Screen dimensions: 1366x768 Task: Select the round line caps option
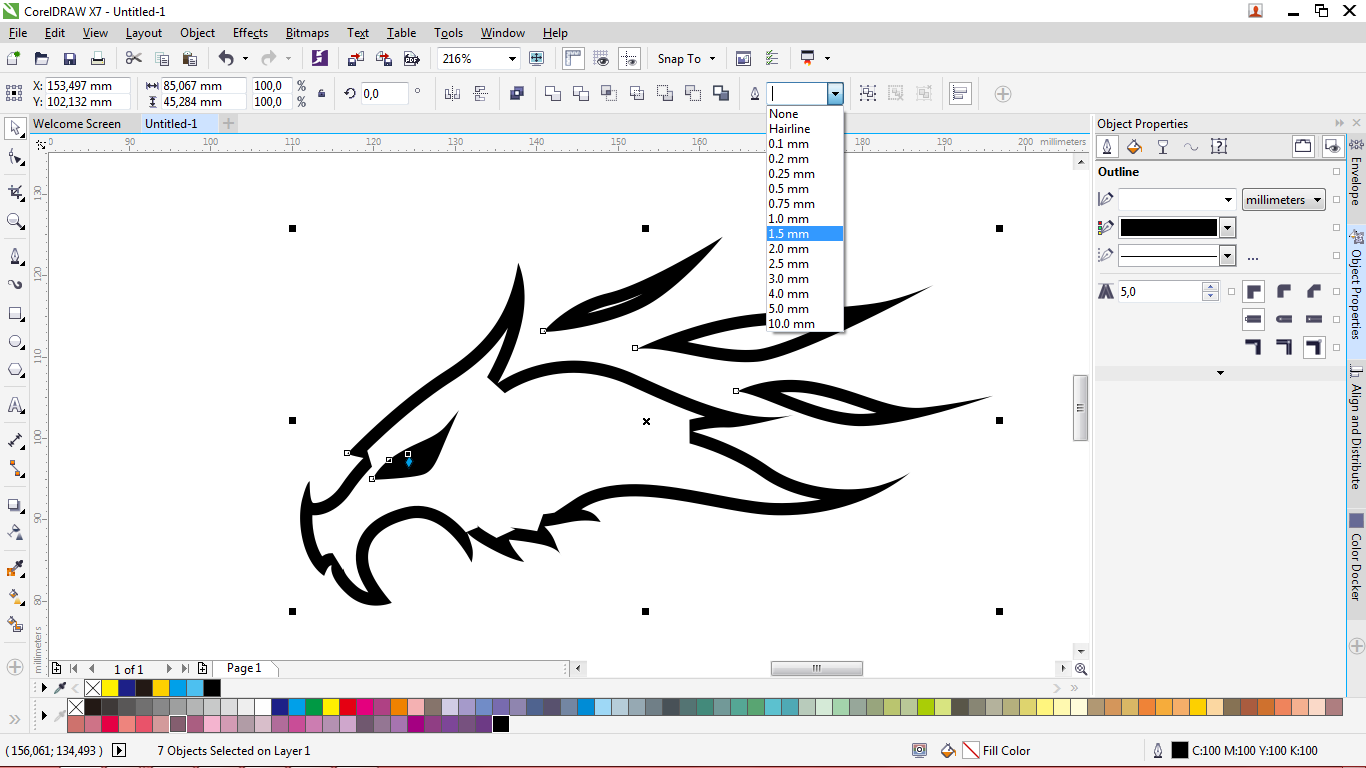(1284, 319)
